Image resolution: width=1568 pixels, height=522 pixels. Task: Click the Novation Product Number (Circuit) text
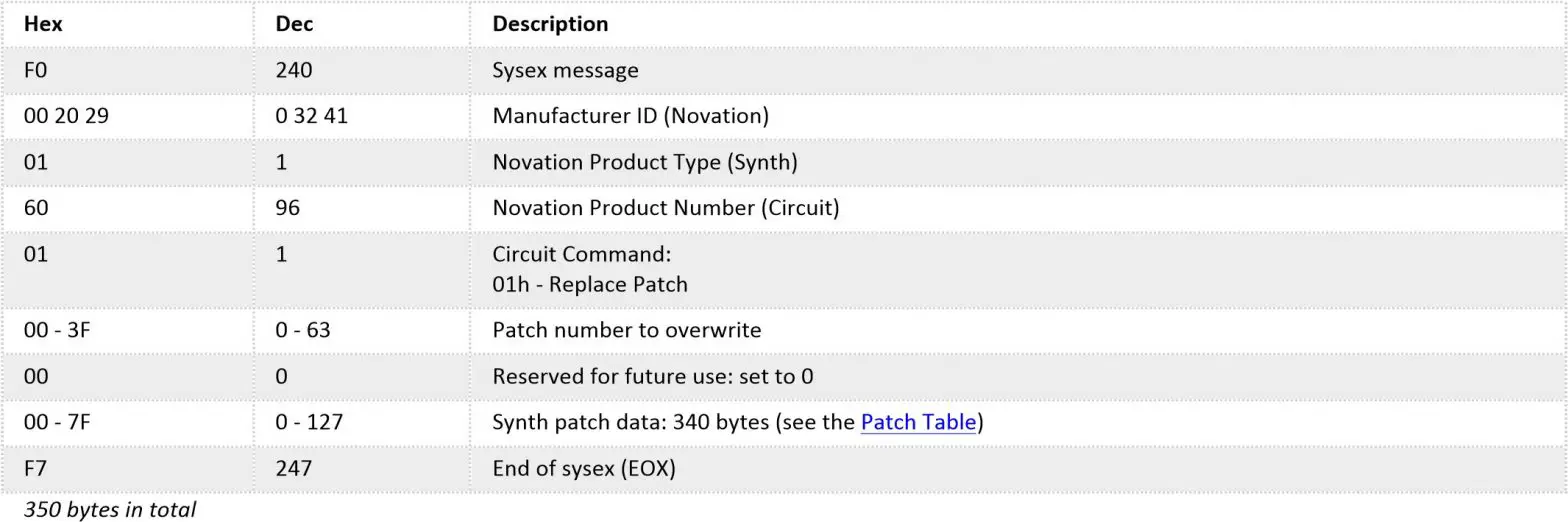(665, 208)
